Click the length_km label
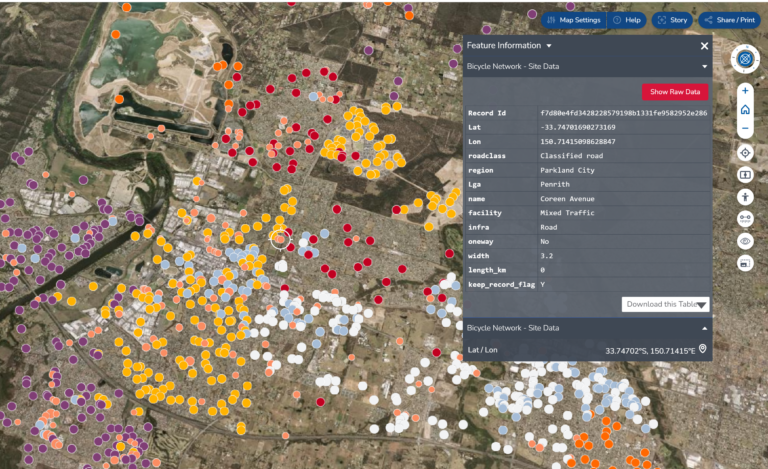 [486, 270]
